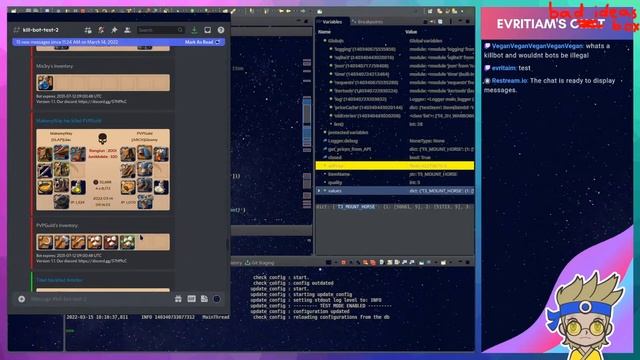This screenshot has width=640, height=360.
Task: Click the Name column header in Variables
Action: pos(324,32)
